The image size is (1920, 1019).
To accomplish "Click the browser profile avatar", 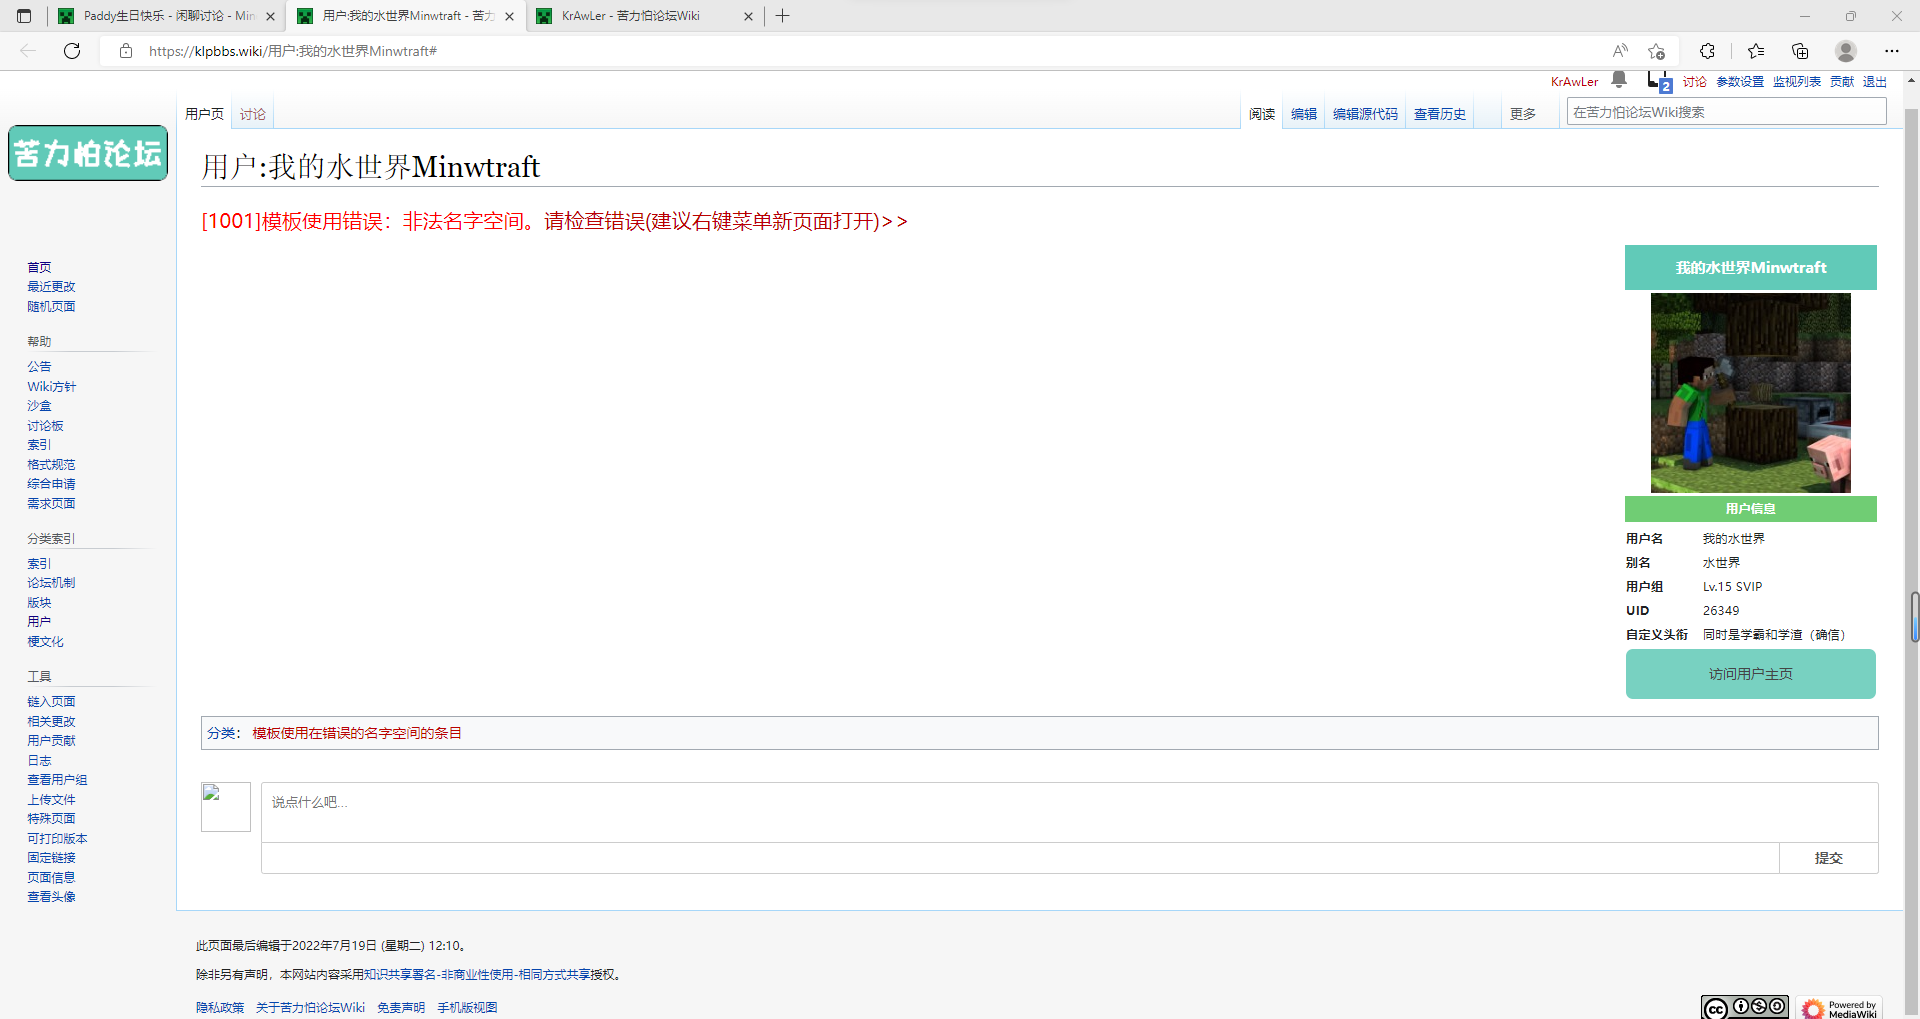I will click(1846, 51).
